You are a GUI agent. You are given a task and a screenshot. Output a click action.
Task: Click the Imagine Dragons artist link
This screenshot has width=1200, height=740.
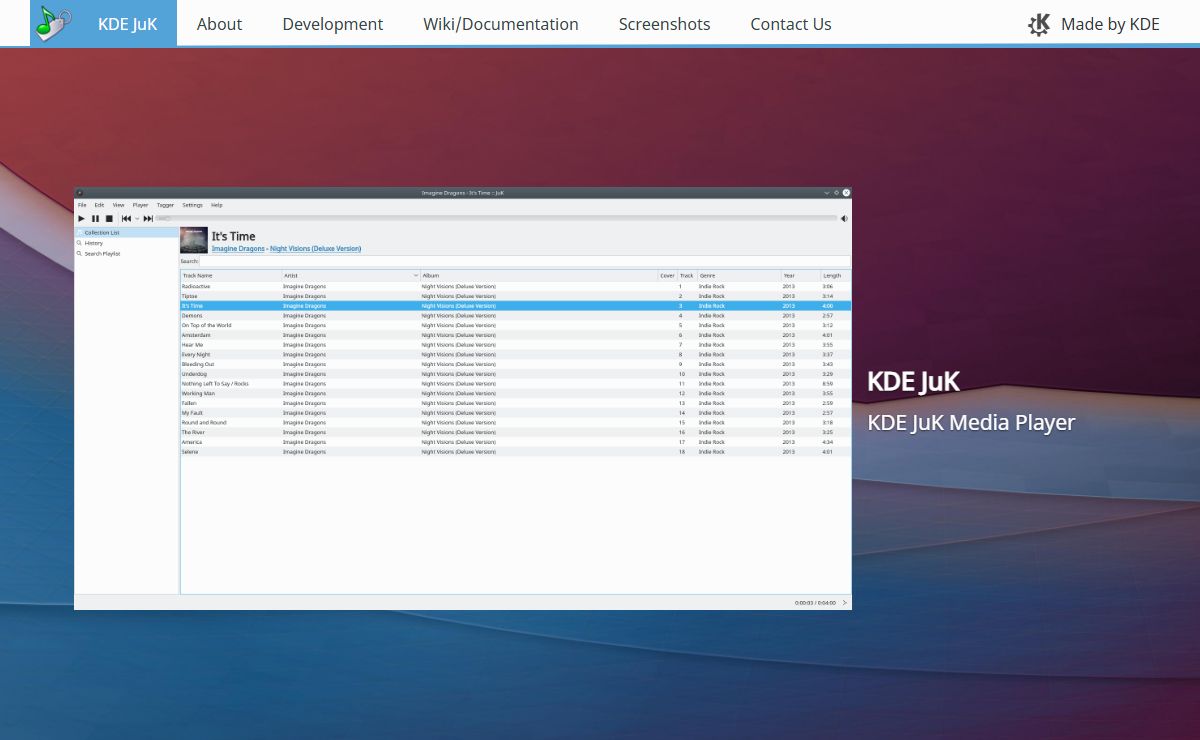point(238,249)
